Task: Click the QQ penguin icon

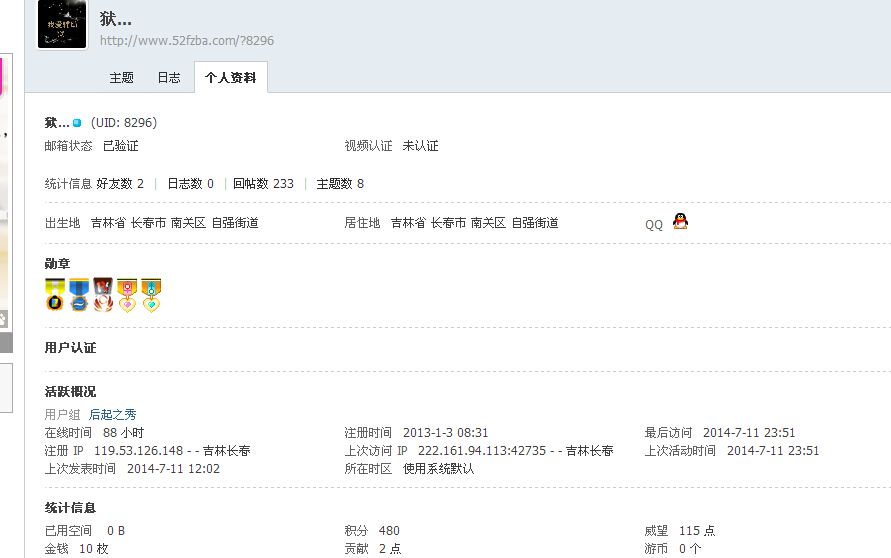Action: tap(680, 222)
